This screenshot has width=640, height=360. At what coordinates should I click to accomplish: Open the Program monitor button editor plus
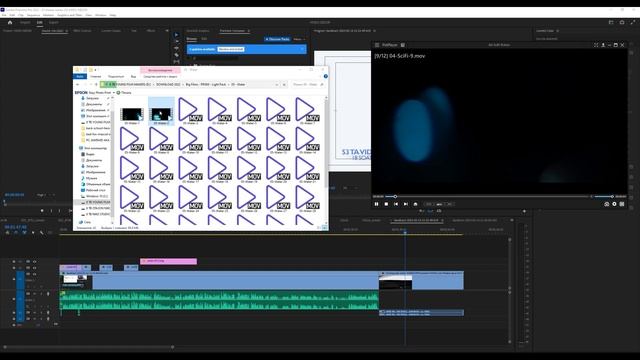pos(524,211)
